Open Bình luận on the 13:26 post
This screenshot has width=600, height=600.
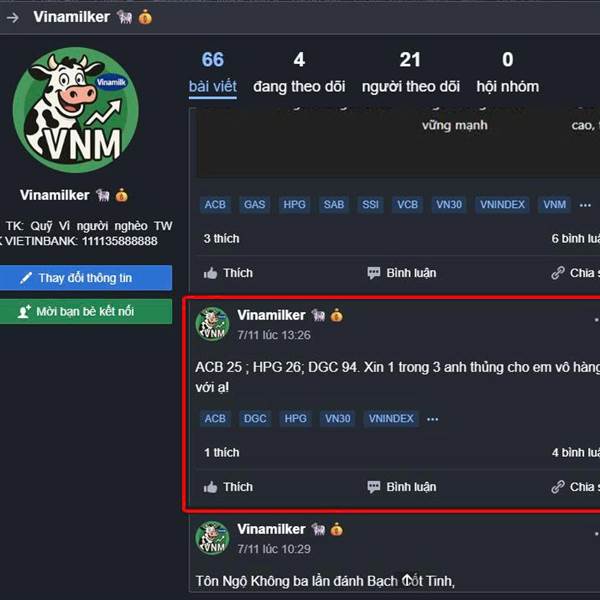pos(402,487)
